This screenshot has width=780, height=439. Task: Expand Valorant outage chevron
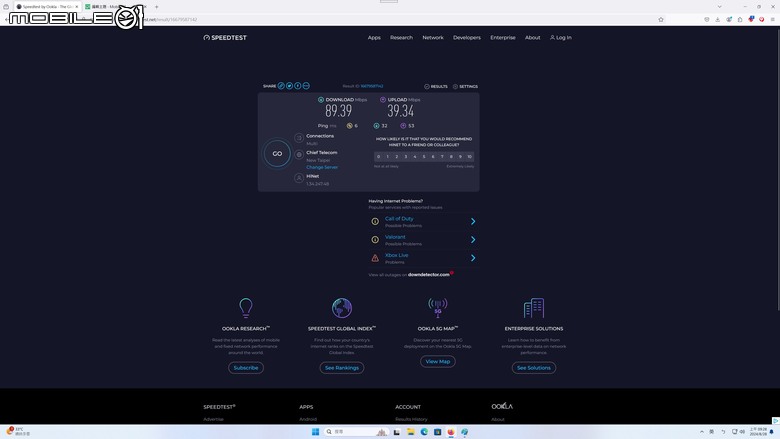pyautogui.click(x=473, y=240)
